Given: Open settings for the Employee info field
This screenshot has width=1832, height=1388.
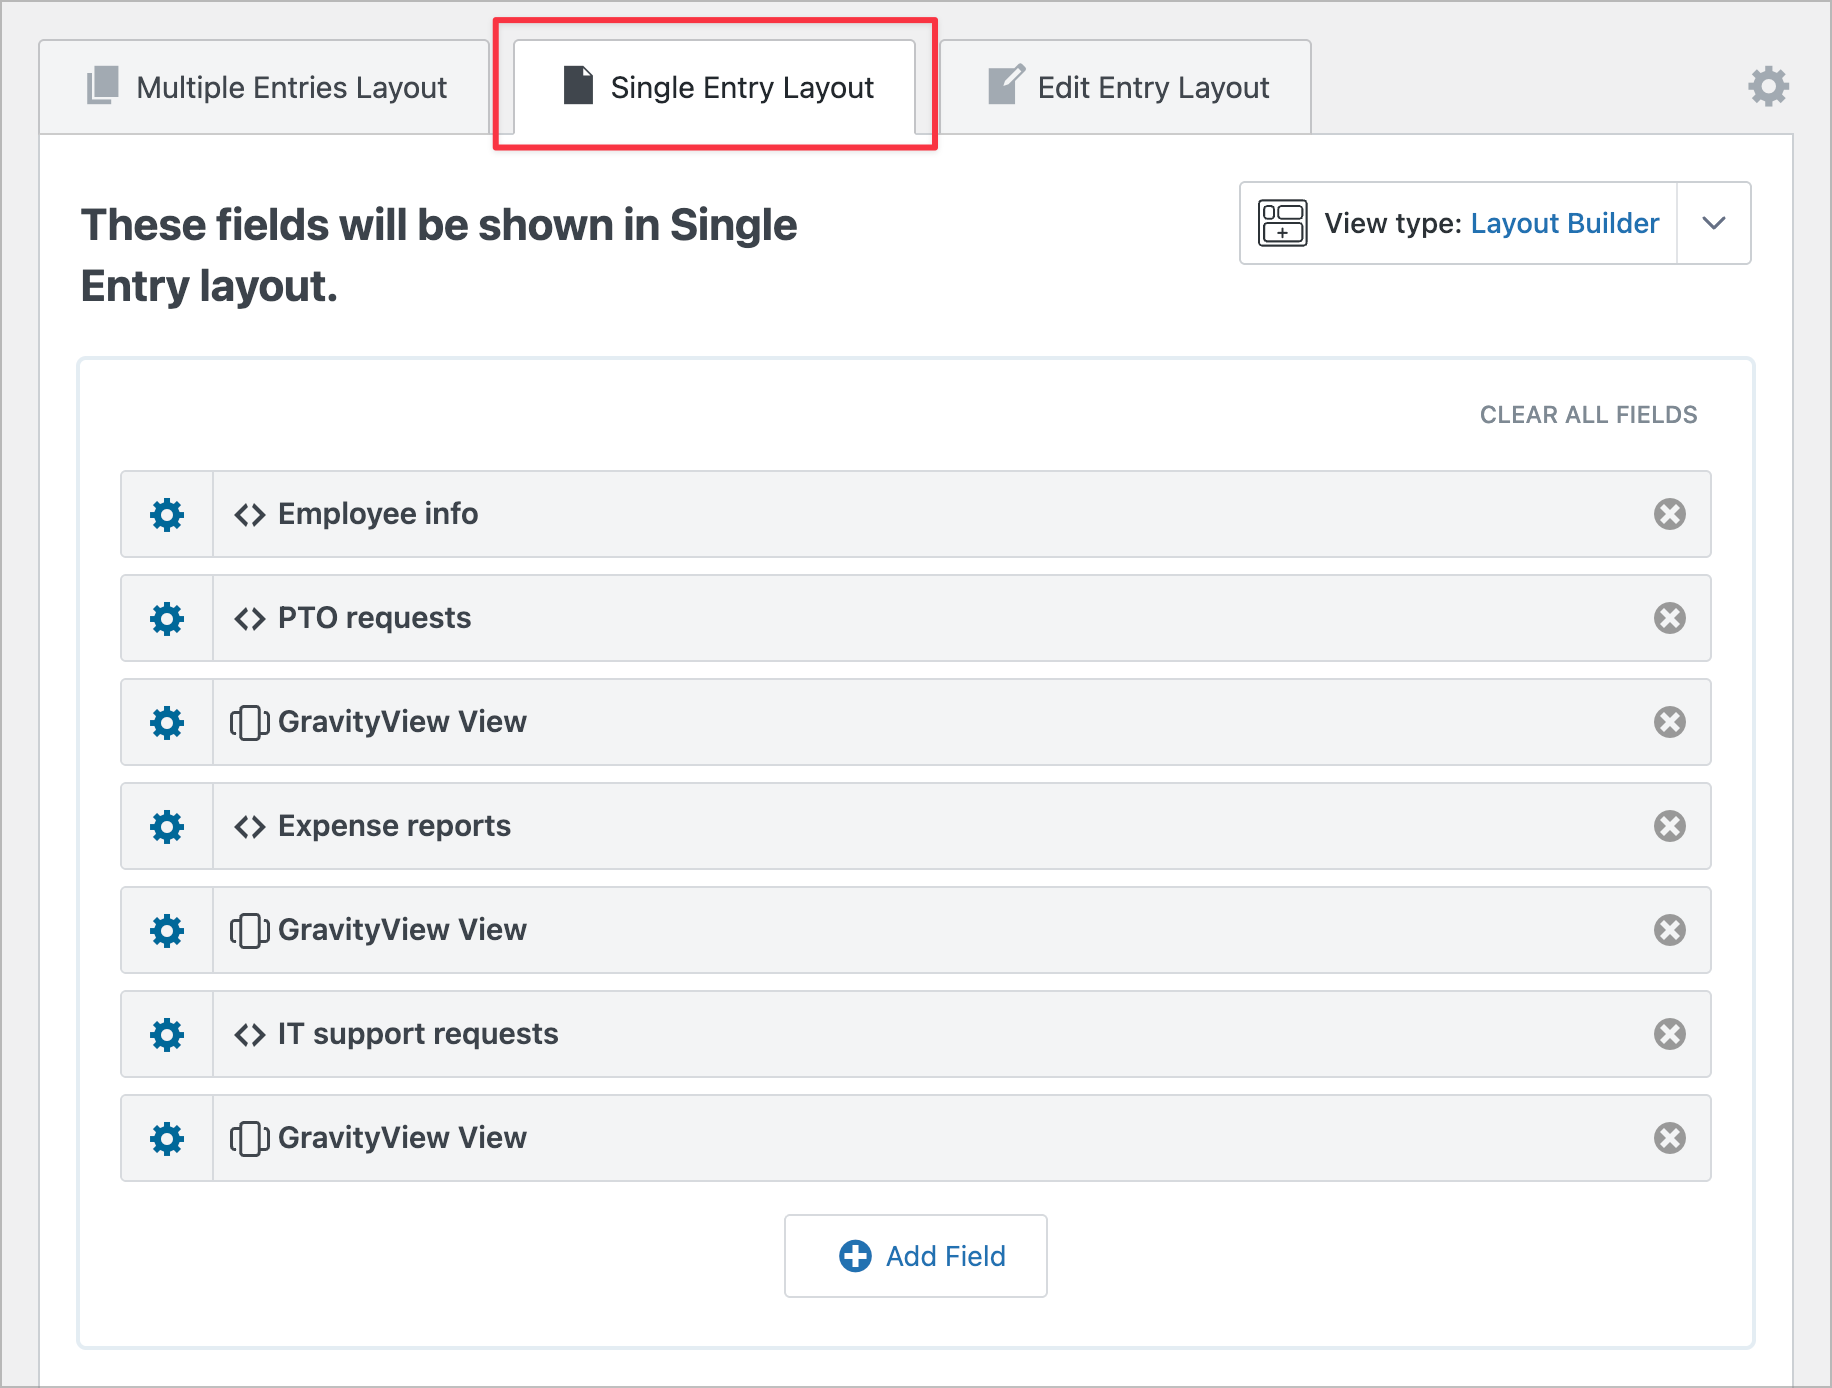Looking at the screenshot, I should click(x=166, y=514).
